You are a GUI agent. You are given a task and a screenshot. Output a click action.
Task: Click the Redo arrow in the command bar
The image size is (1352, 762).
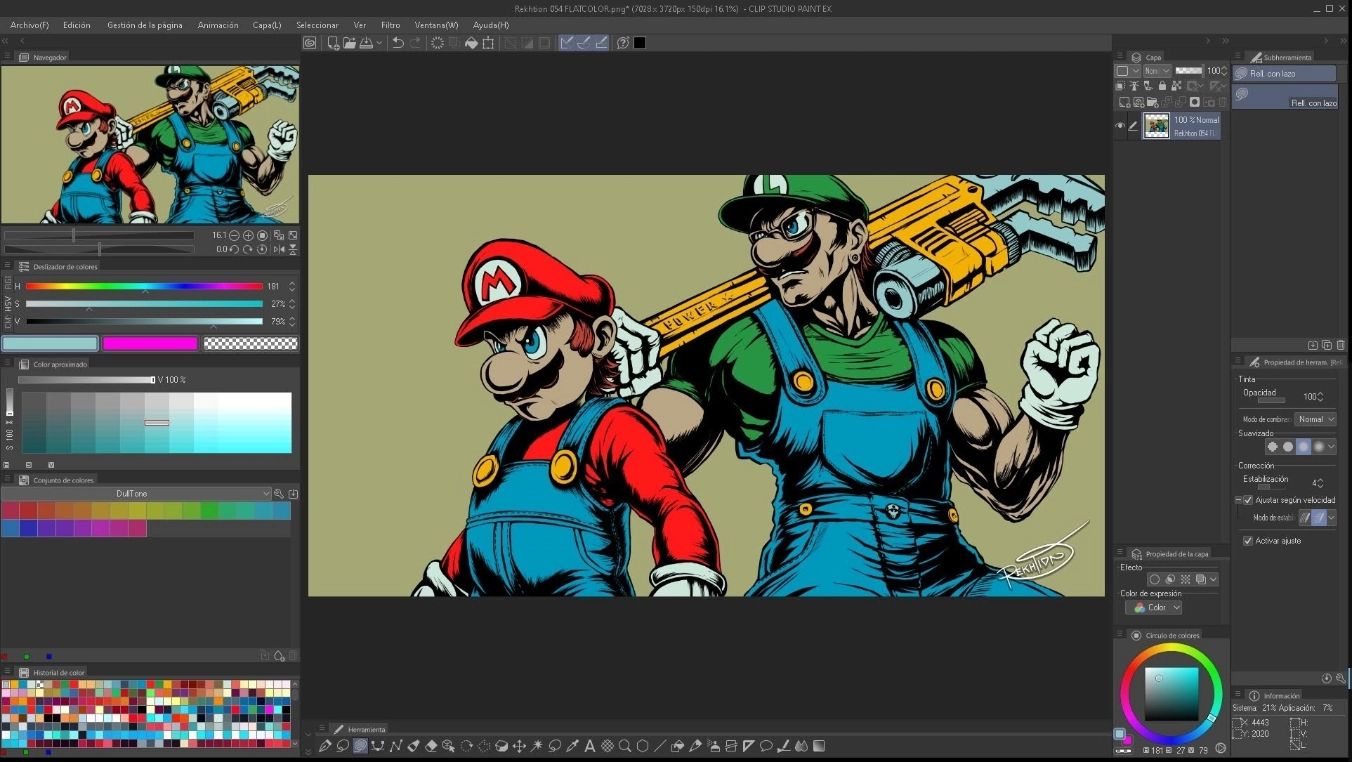(x=416, y=43)
